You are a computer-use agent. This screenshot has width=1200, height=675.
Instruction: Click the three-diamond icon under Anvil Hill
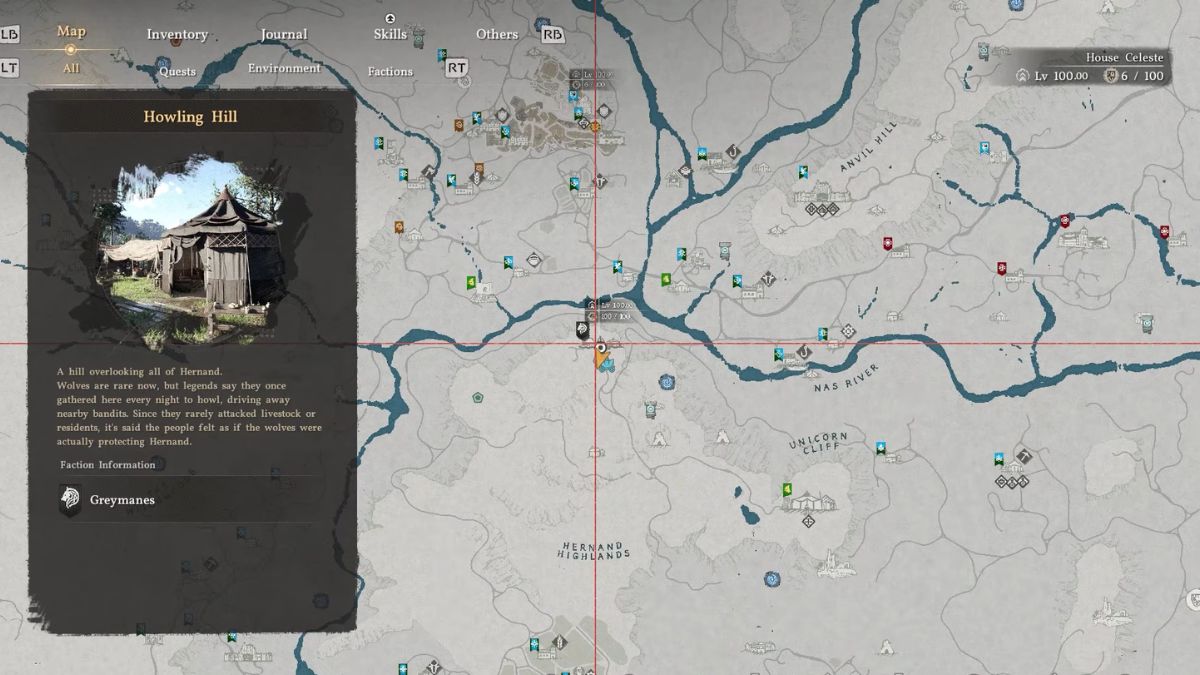(822, 209)
